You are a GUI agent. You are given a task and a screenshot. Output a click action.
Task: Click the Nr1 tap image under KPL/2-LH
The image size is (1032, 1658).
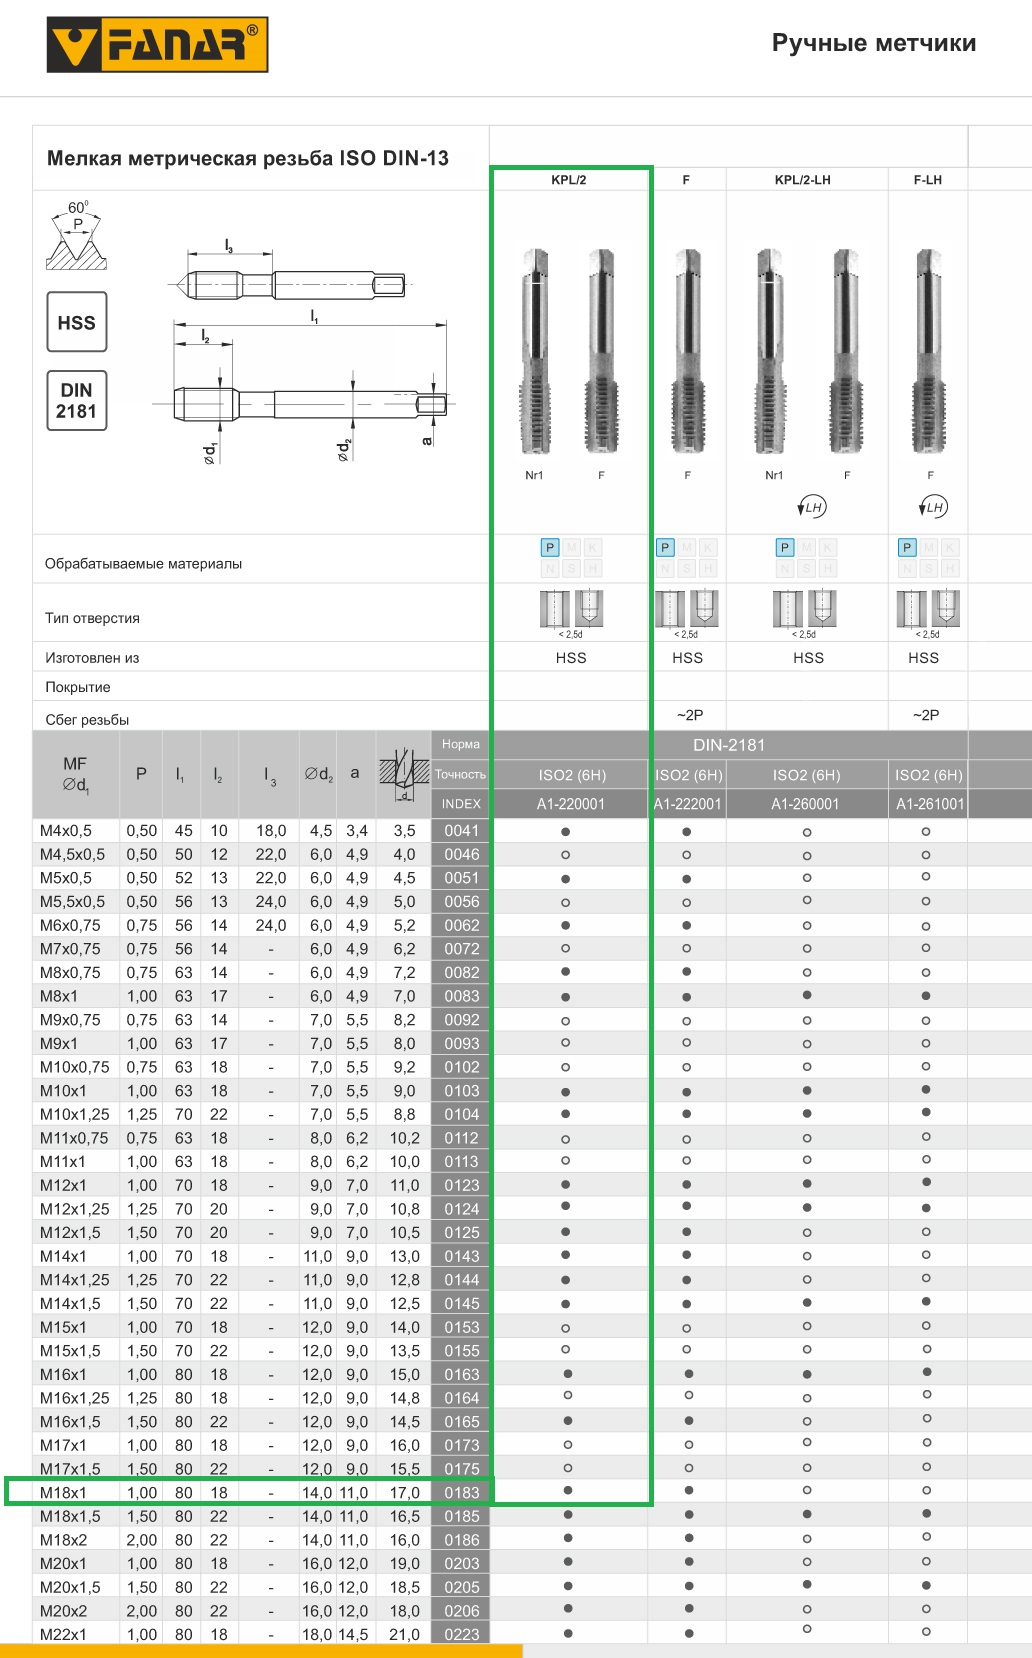pyautogui.click(x=770, y=352)
